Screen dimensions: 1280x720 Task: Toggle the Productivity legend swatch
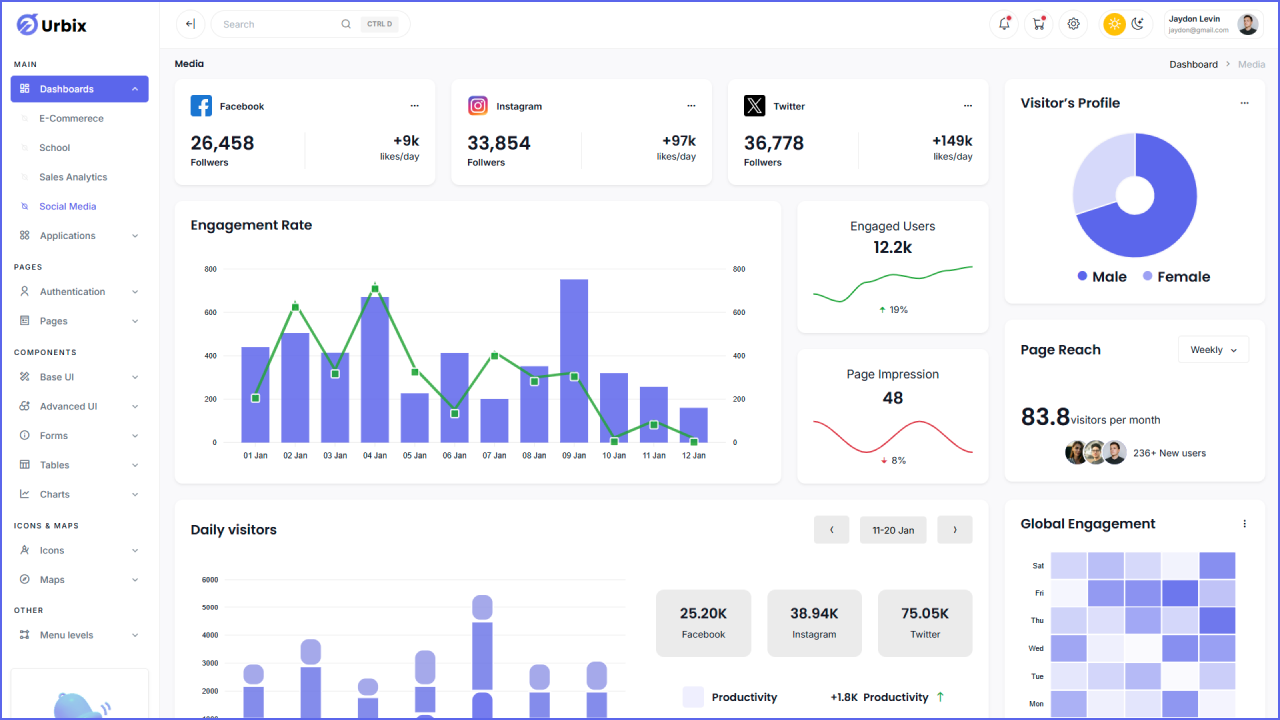(693, 697)
